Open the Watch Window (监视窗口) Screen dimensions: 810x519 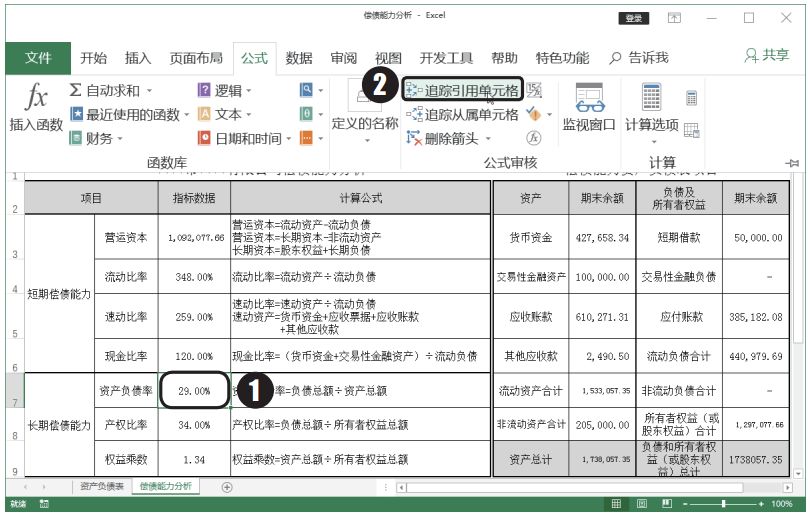click(589, 107)
